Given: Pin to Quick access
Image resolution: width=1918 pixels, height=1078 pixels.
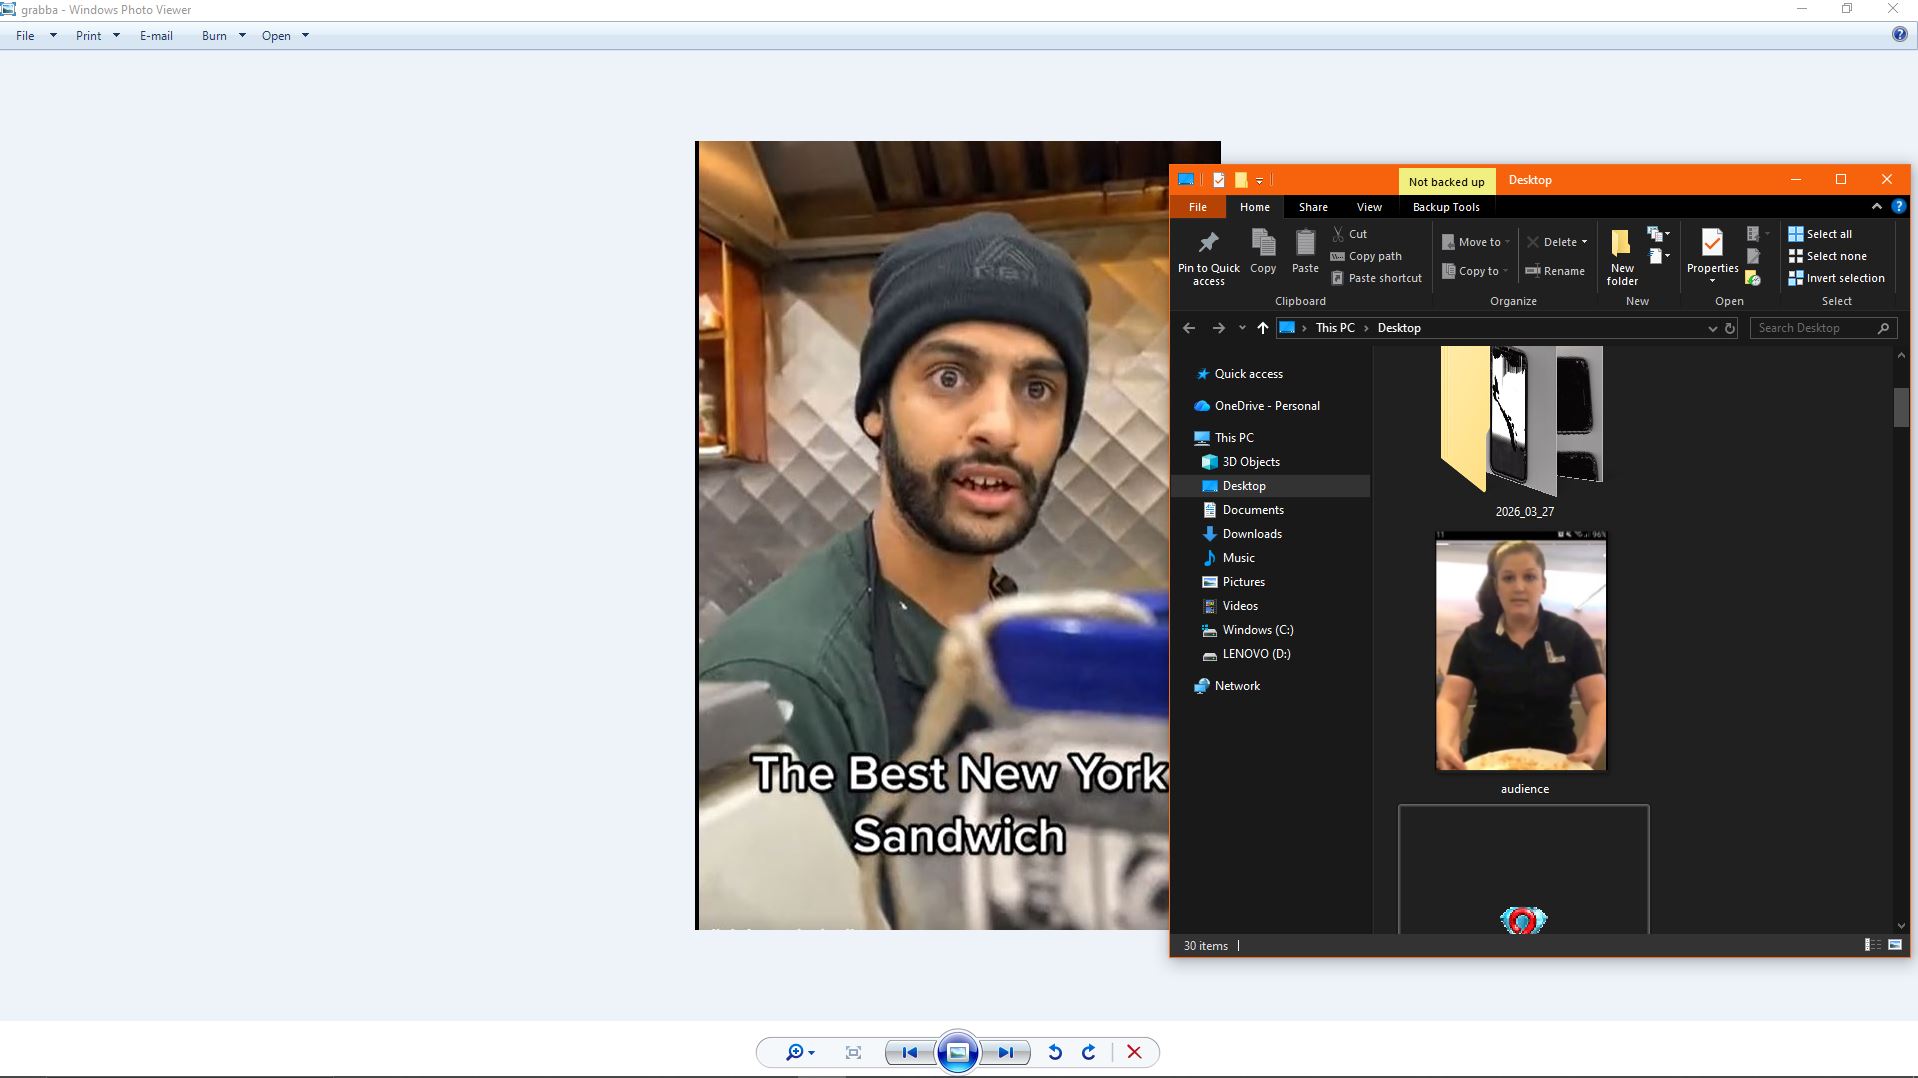Looking at the screenshot, I should pos(1208,256).
